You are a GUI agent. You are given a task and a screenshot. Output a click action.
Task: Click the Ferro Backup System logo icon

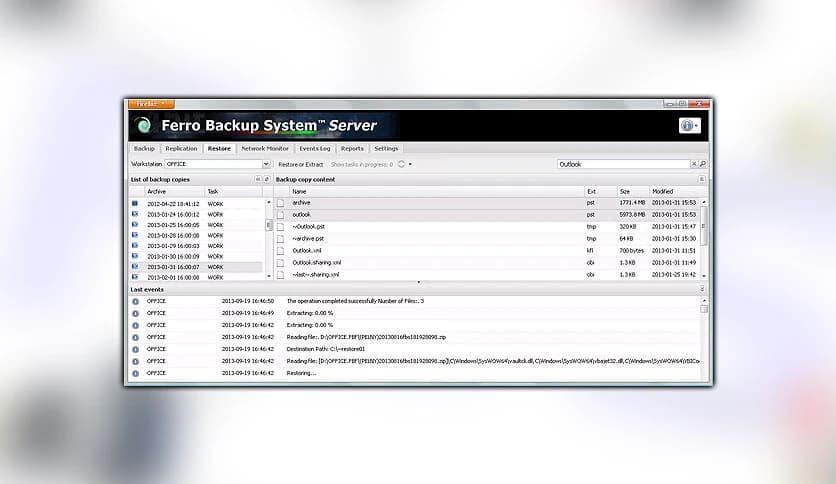pos(143,126)
